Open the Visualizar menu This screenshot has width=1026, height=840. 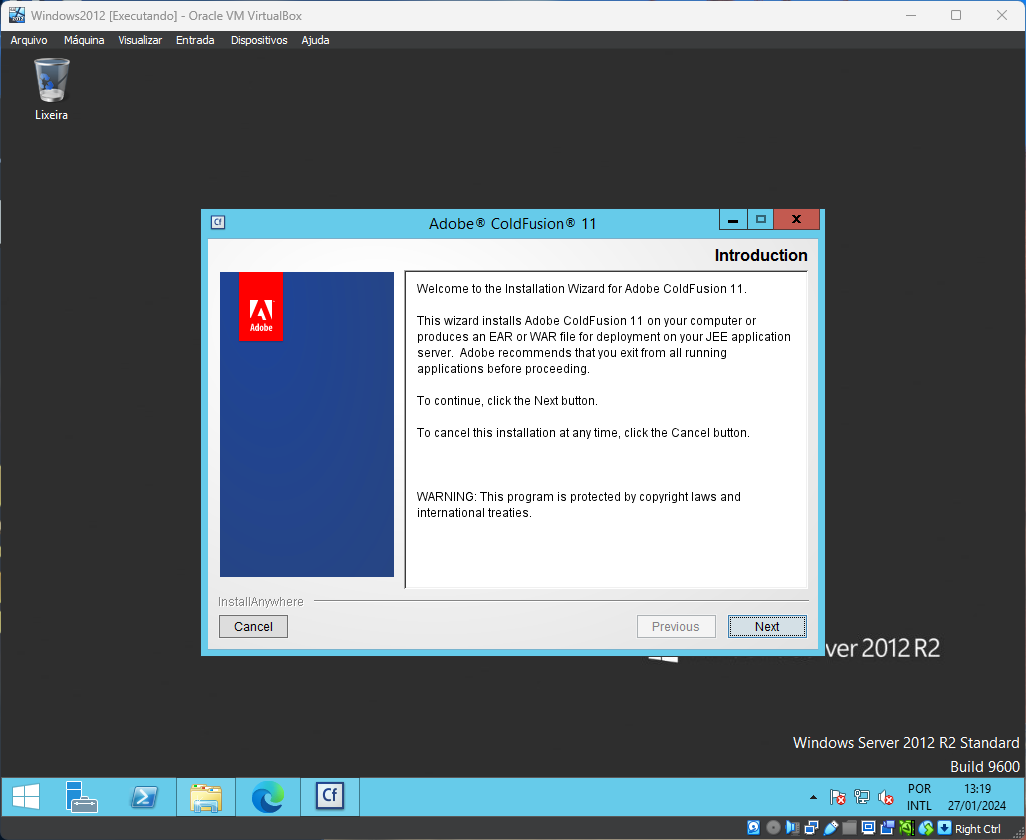coord(140,40)
